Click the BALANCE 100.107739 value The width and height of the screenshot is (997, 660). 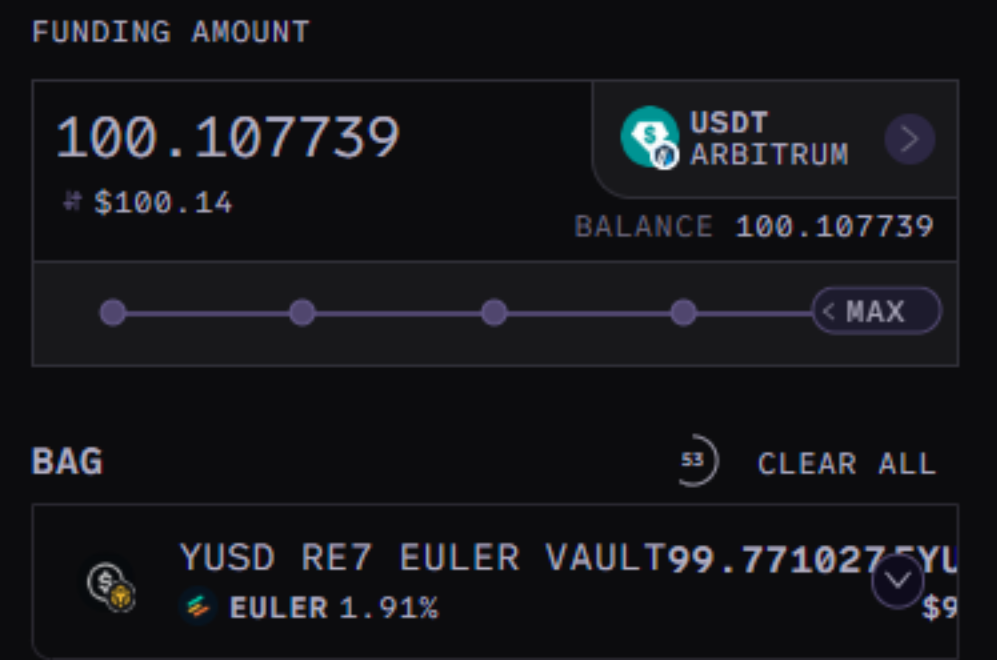[x=834, y=227]
